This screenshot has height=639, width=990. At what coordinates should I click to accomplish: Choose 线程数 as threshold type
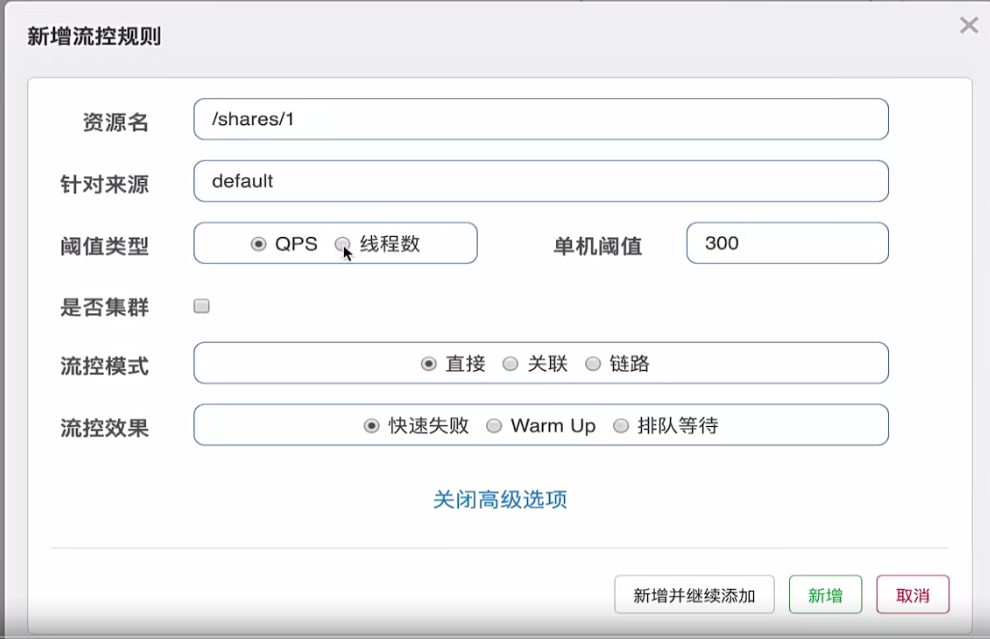tap(342, 244)
